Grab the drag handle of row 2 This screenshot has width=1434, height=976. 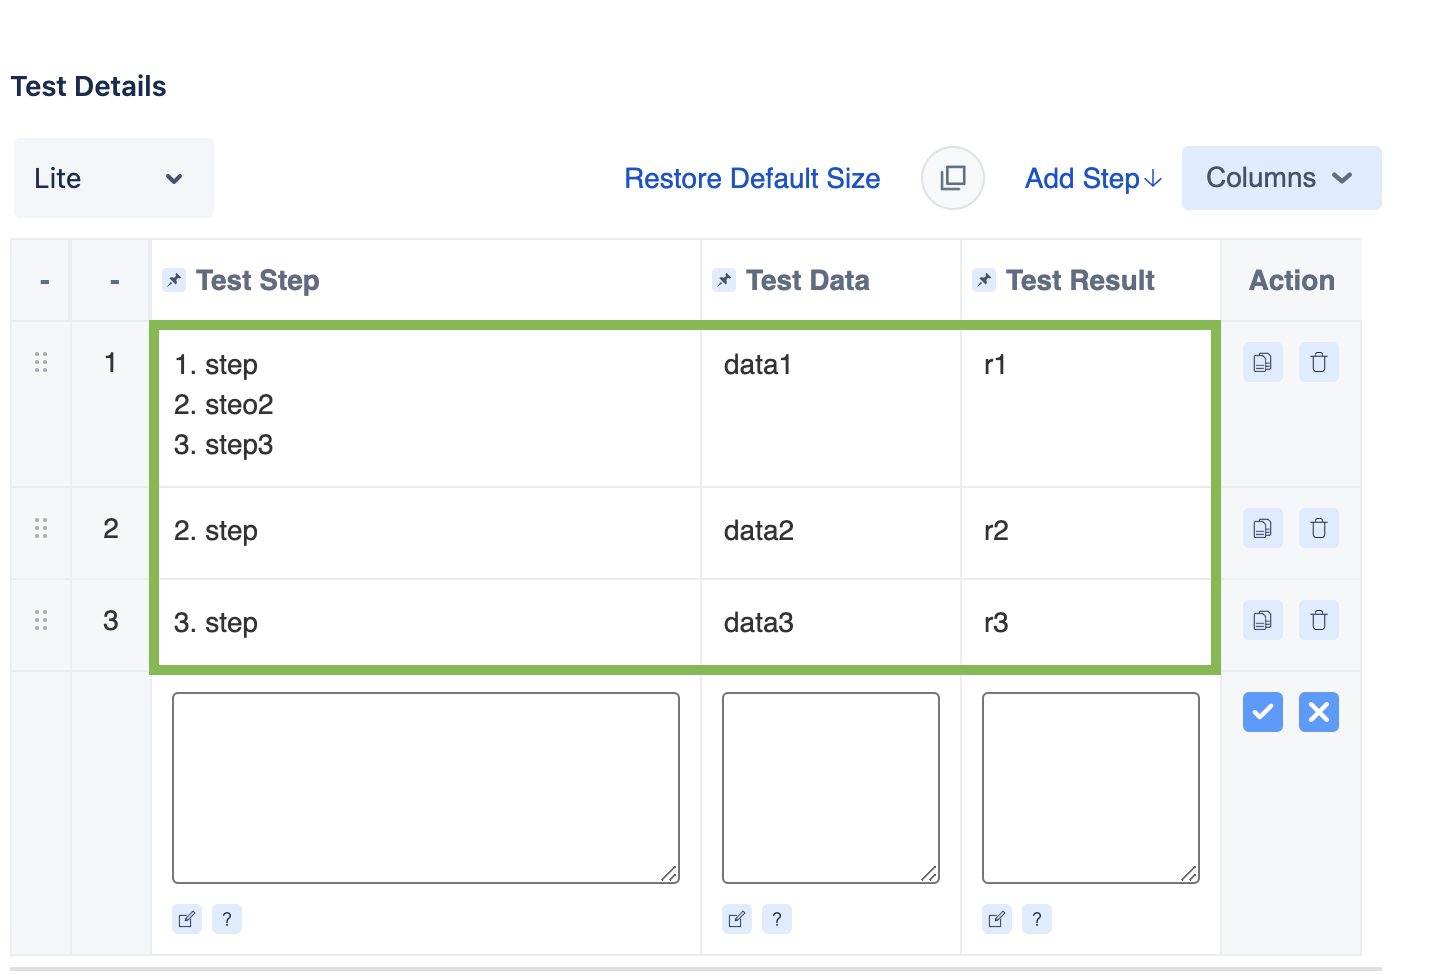(40, 528)
